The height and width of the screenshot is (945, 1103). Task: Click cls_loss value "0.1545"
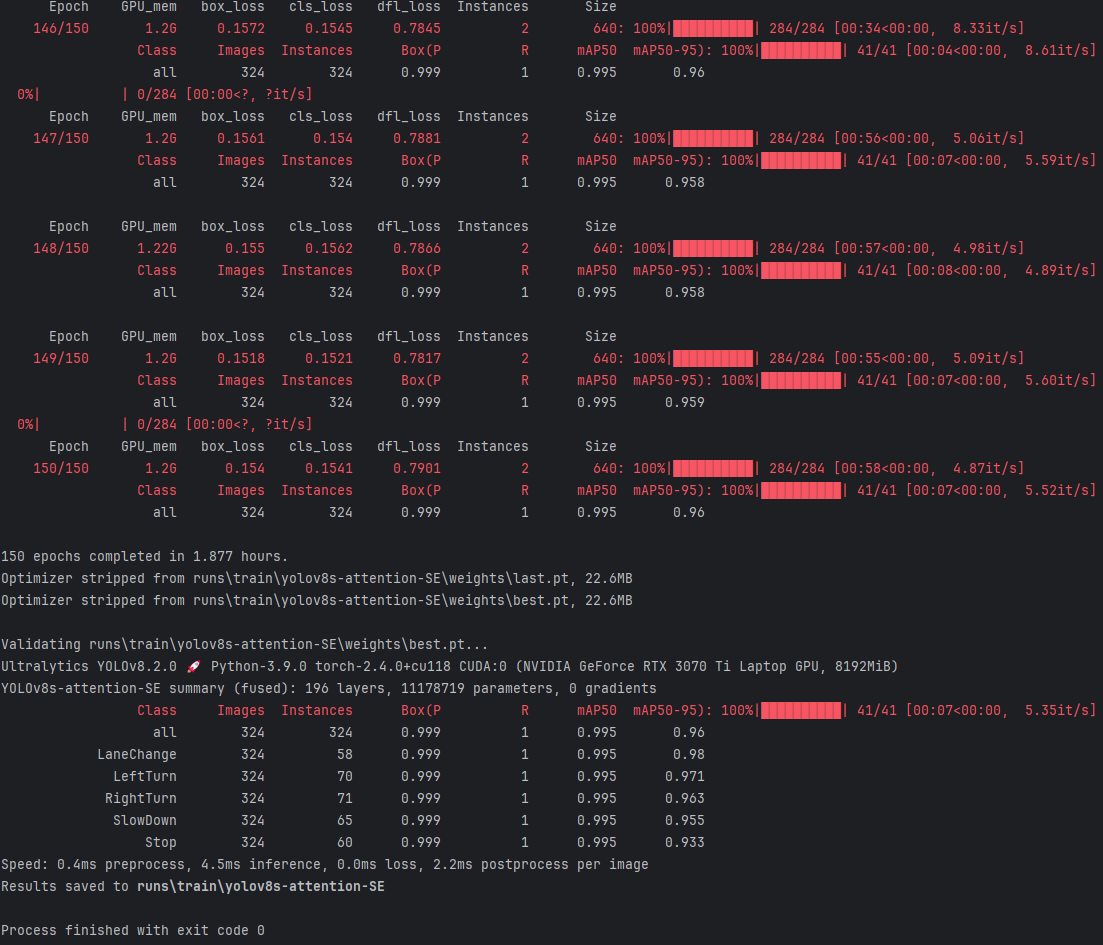click(x=329, y=29)
